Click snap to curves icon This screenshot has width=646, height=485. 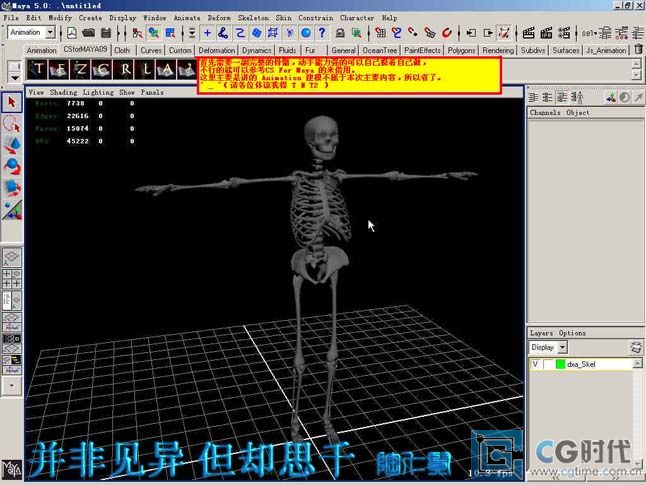396,33
